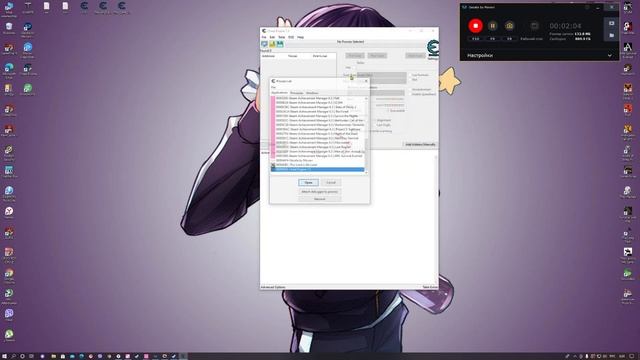Click Advanced Options at bottom of Cheat Engine
The width and height of the screenshot is (640, 360).
point(273,287)
